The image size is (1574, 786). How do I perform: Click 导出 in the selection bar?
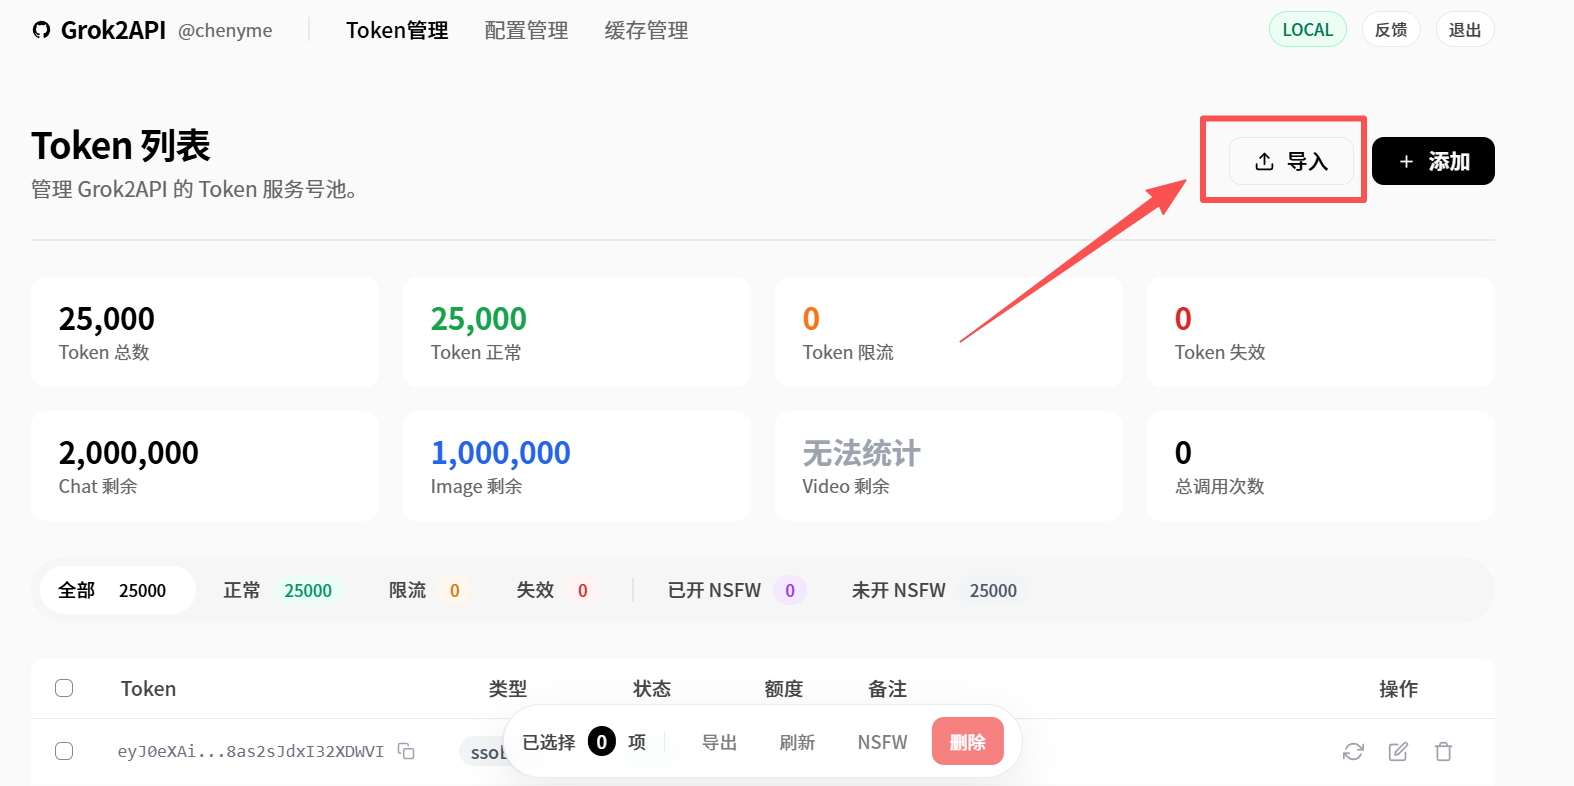tap(719, 742)
